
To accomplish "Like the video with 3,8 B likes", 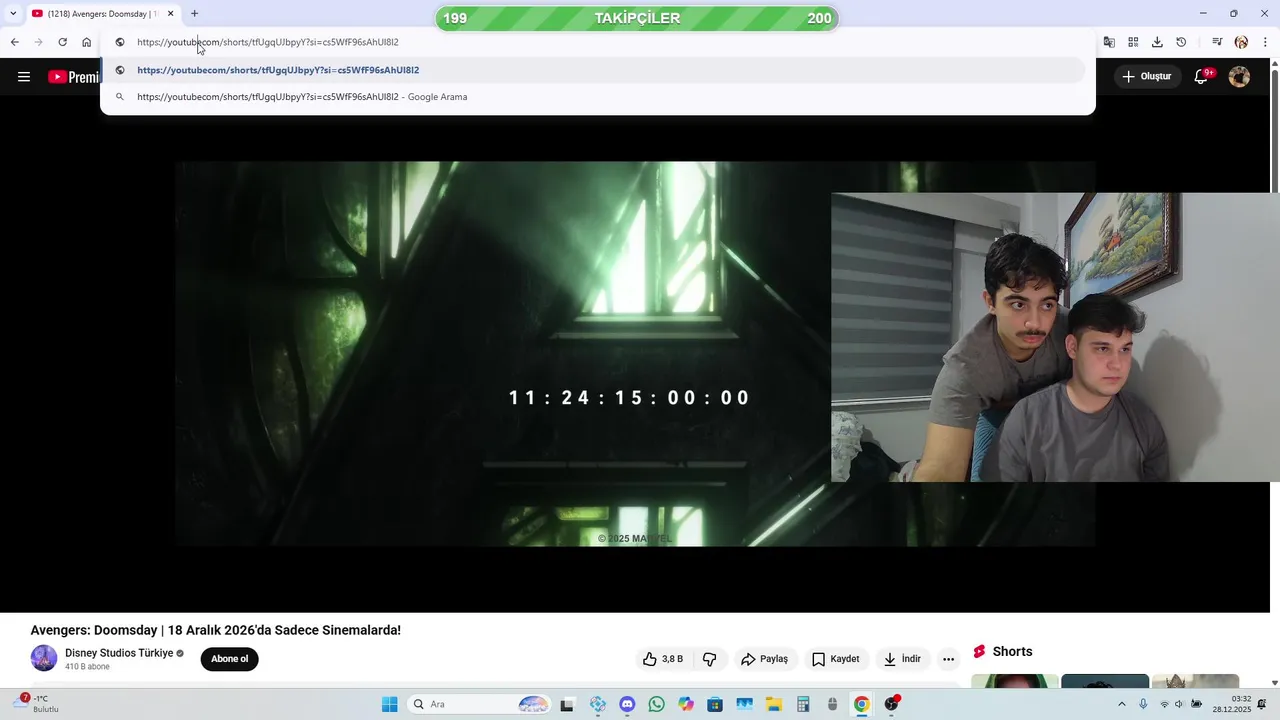I will pyautogui.click(x=663, y=659).
